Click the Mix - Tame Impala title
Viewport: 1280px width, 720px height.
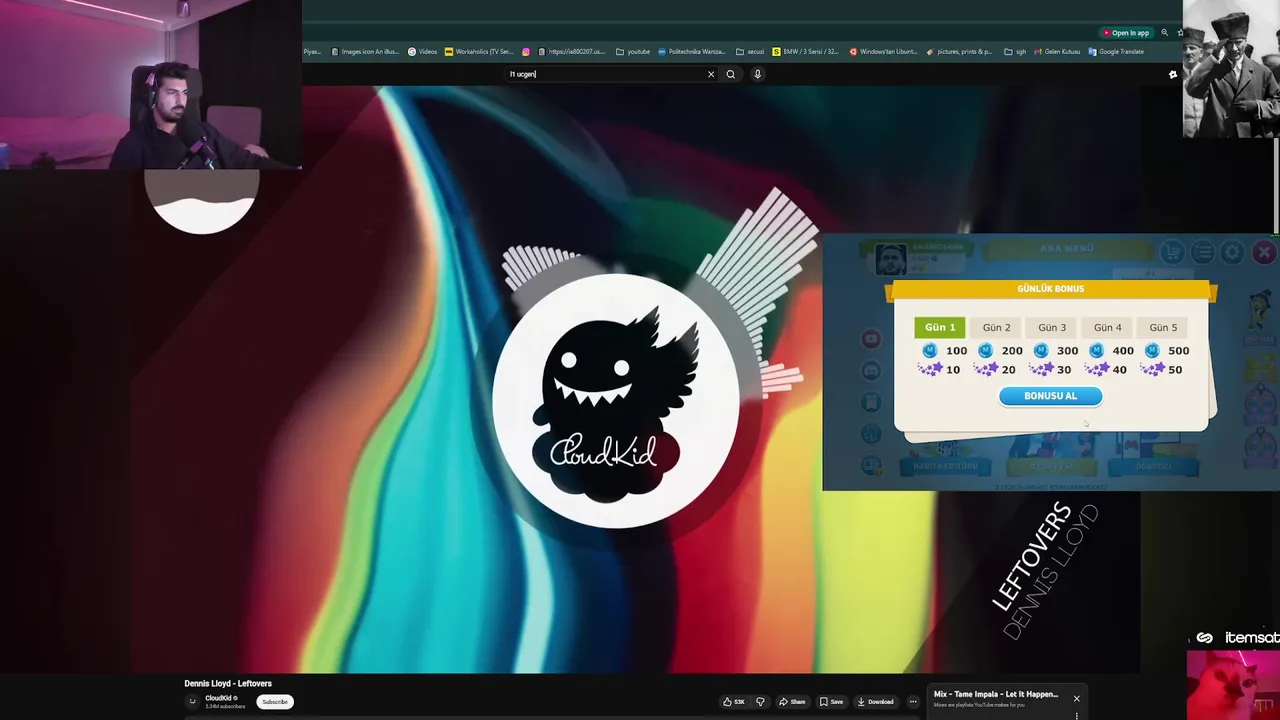[995, 694]
